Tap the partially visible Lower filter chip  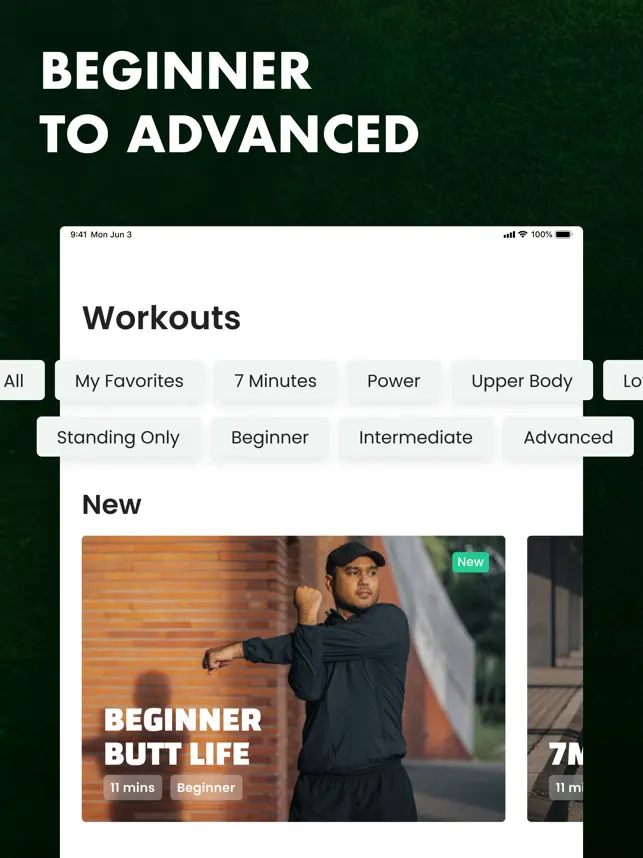click(623, 380)
